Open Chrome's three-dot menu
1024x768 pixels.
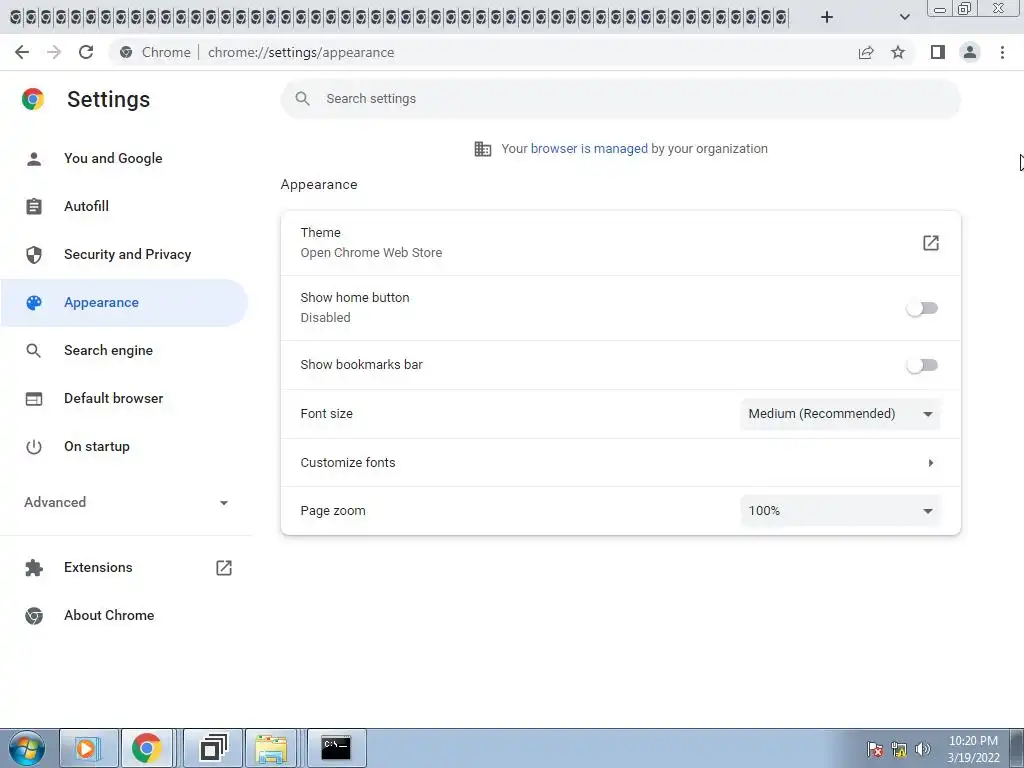point(1002,52)
